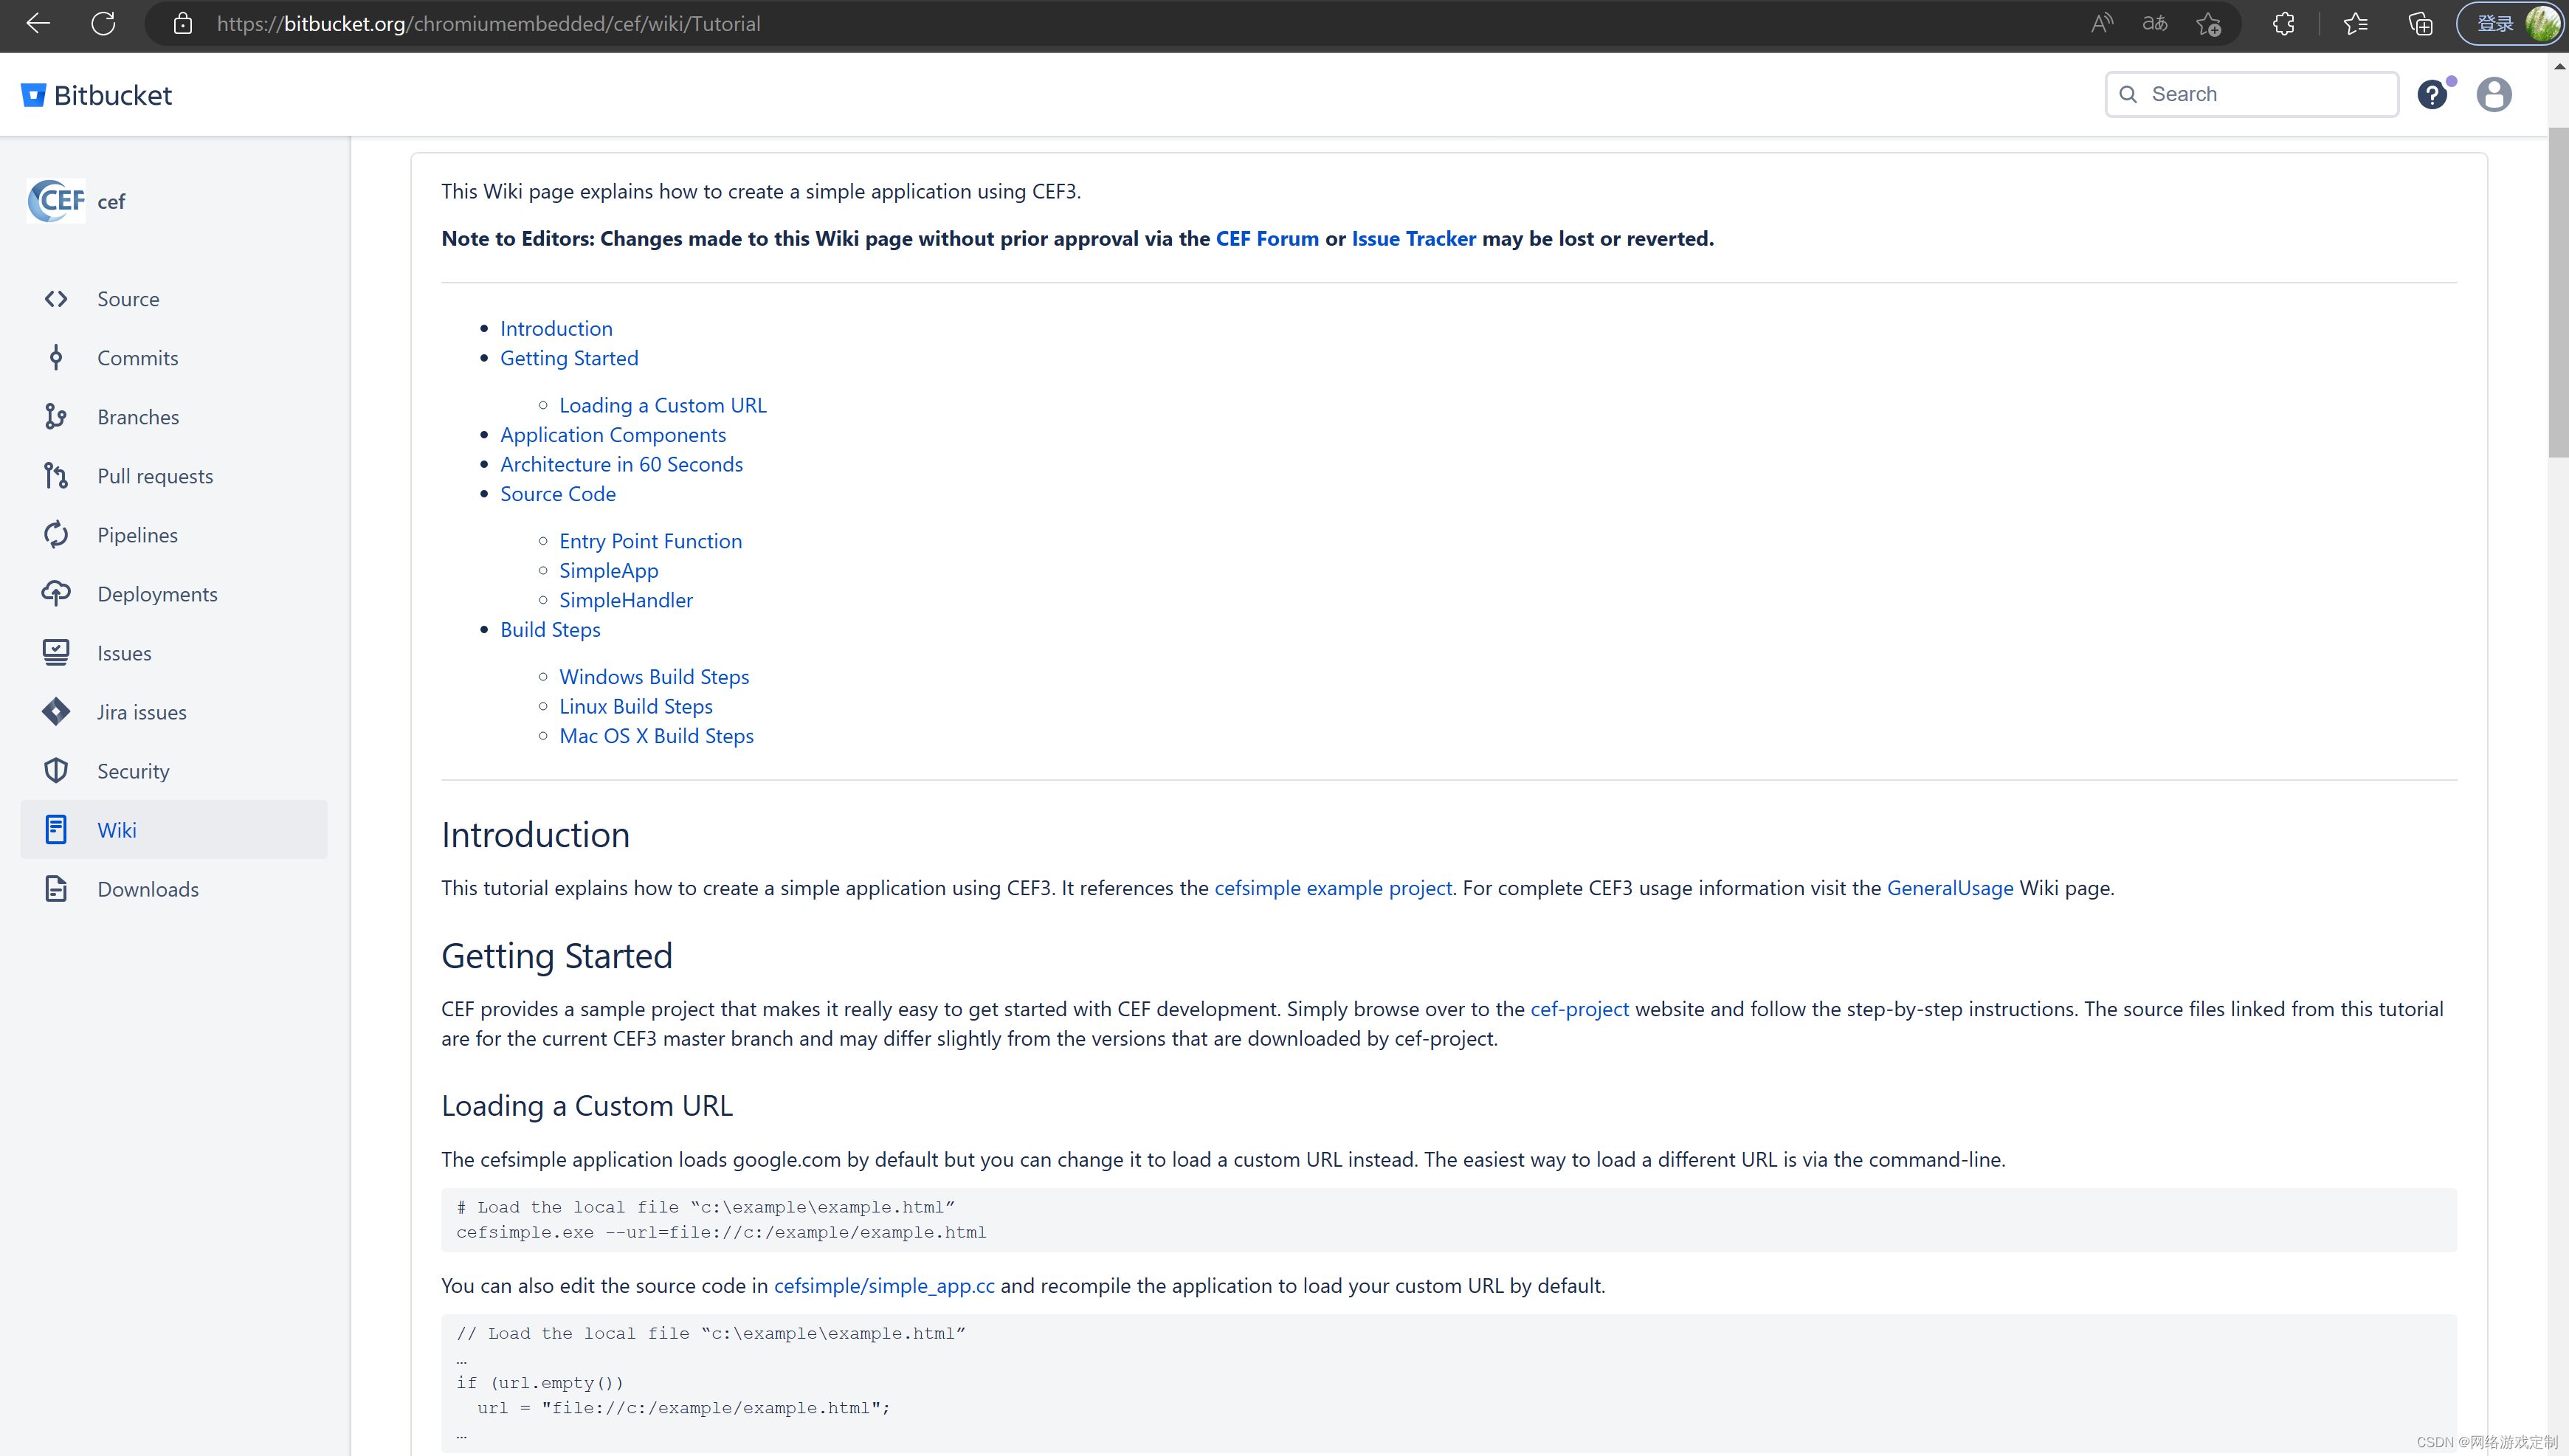The image size is (2569, 1456).
Task: Click the Pipelines cycle icon
Action: pyautogui.click(x=56, y=535)
